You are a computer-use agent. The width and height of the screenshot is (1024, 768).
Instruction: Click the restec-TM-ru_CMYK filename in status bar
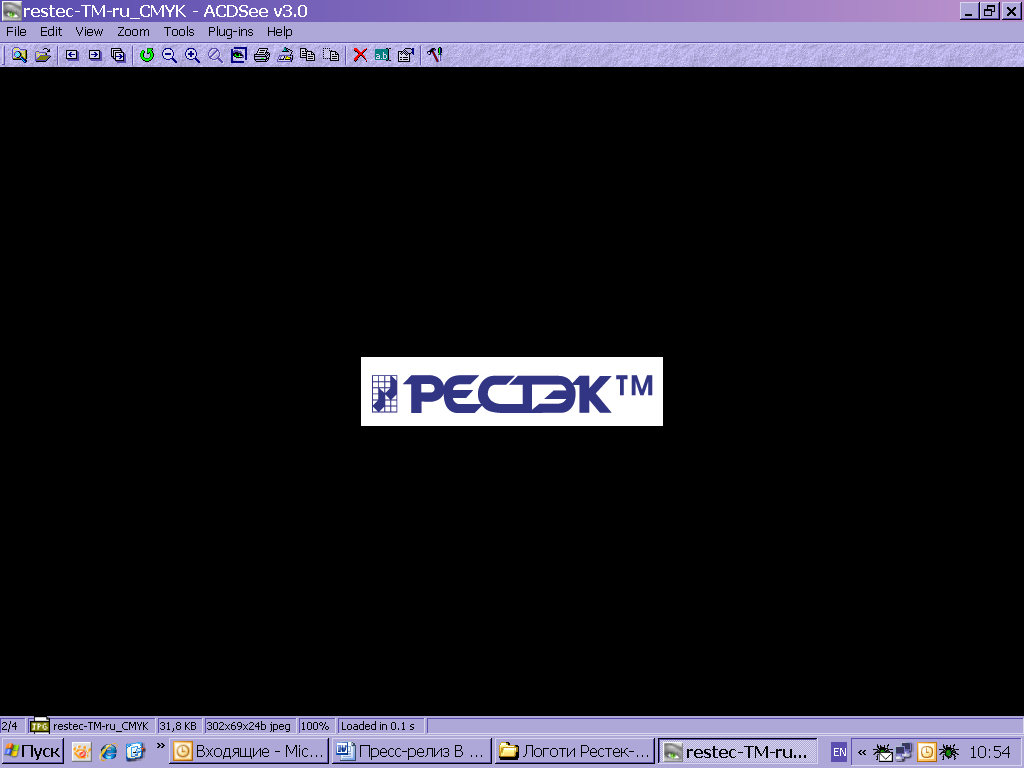[x=101, y=726]
